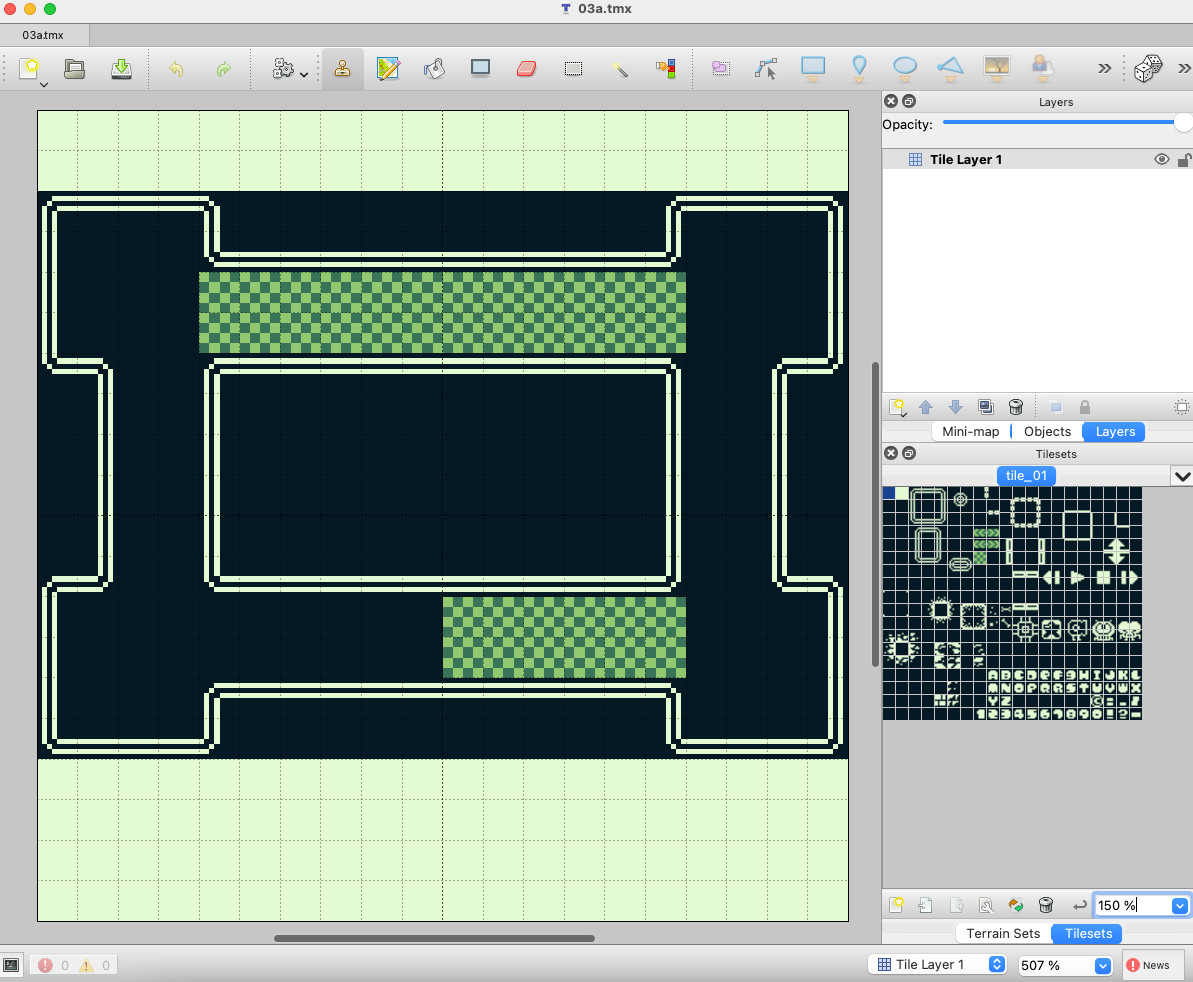Click the News button

[1147, 965]
